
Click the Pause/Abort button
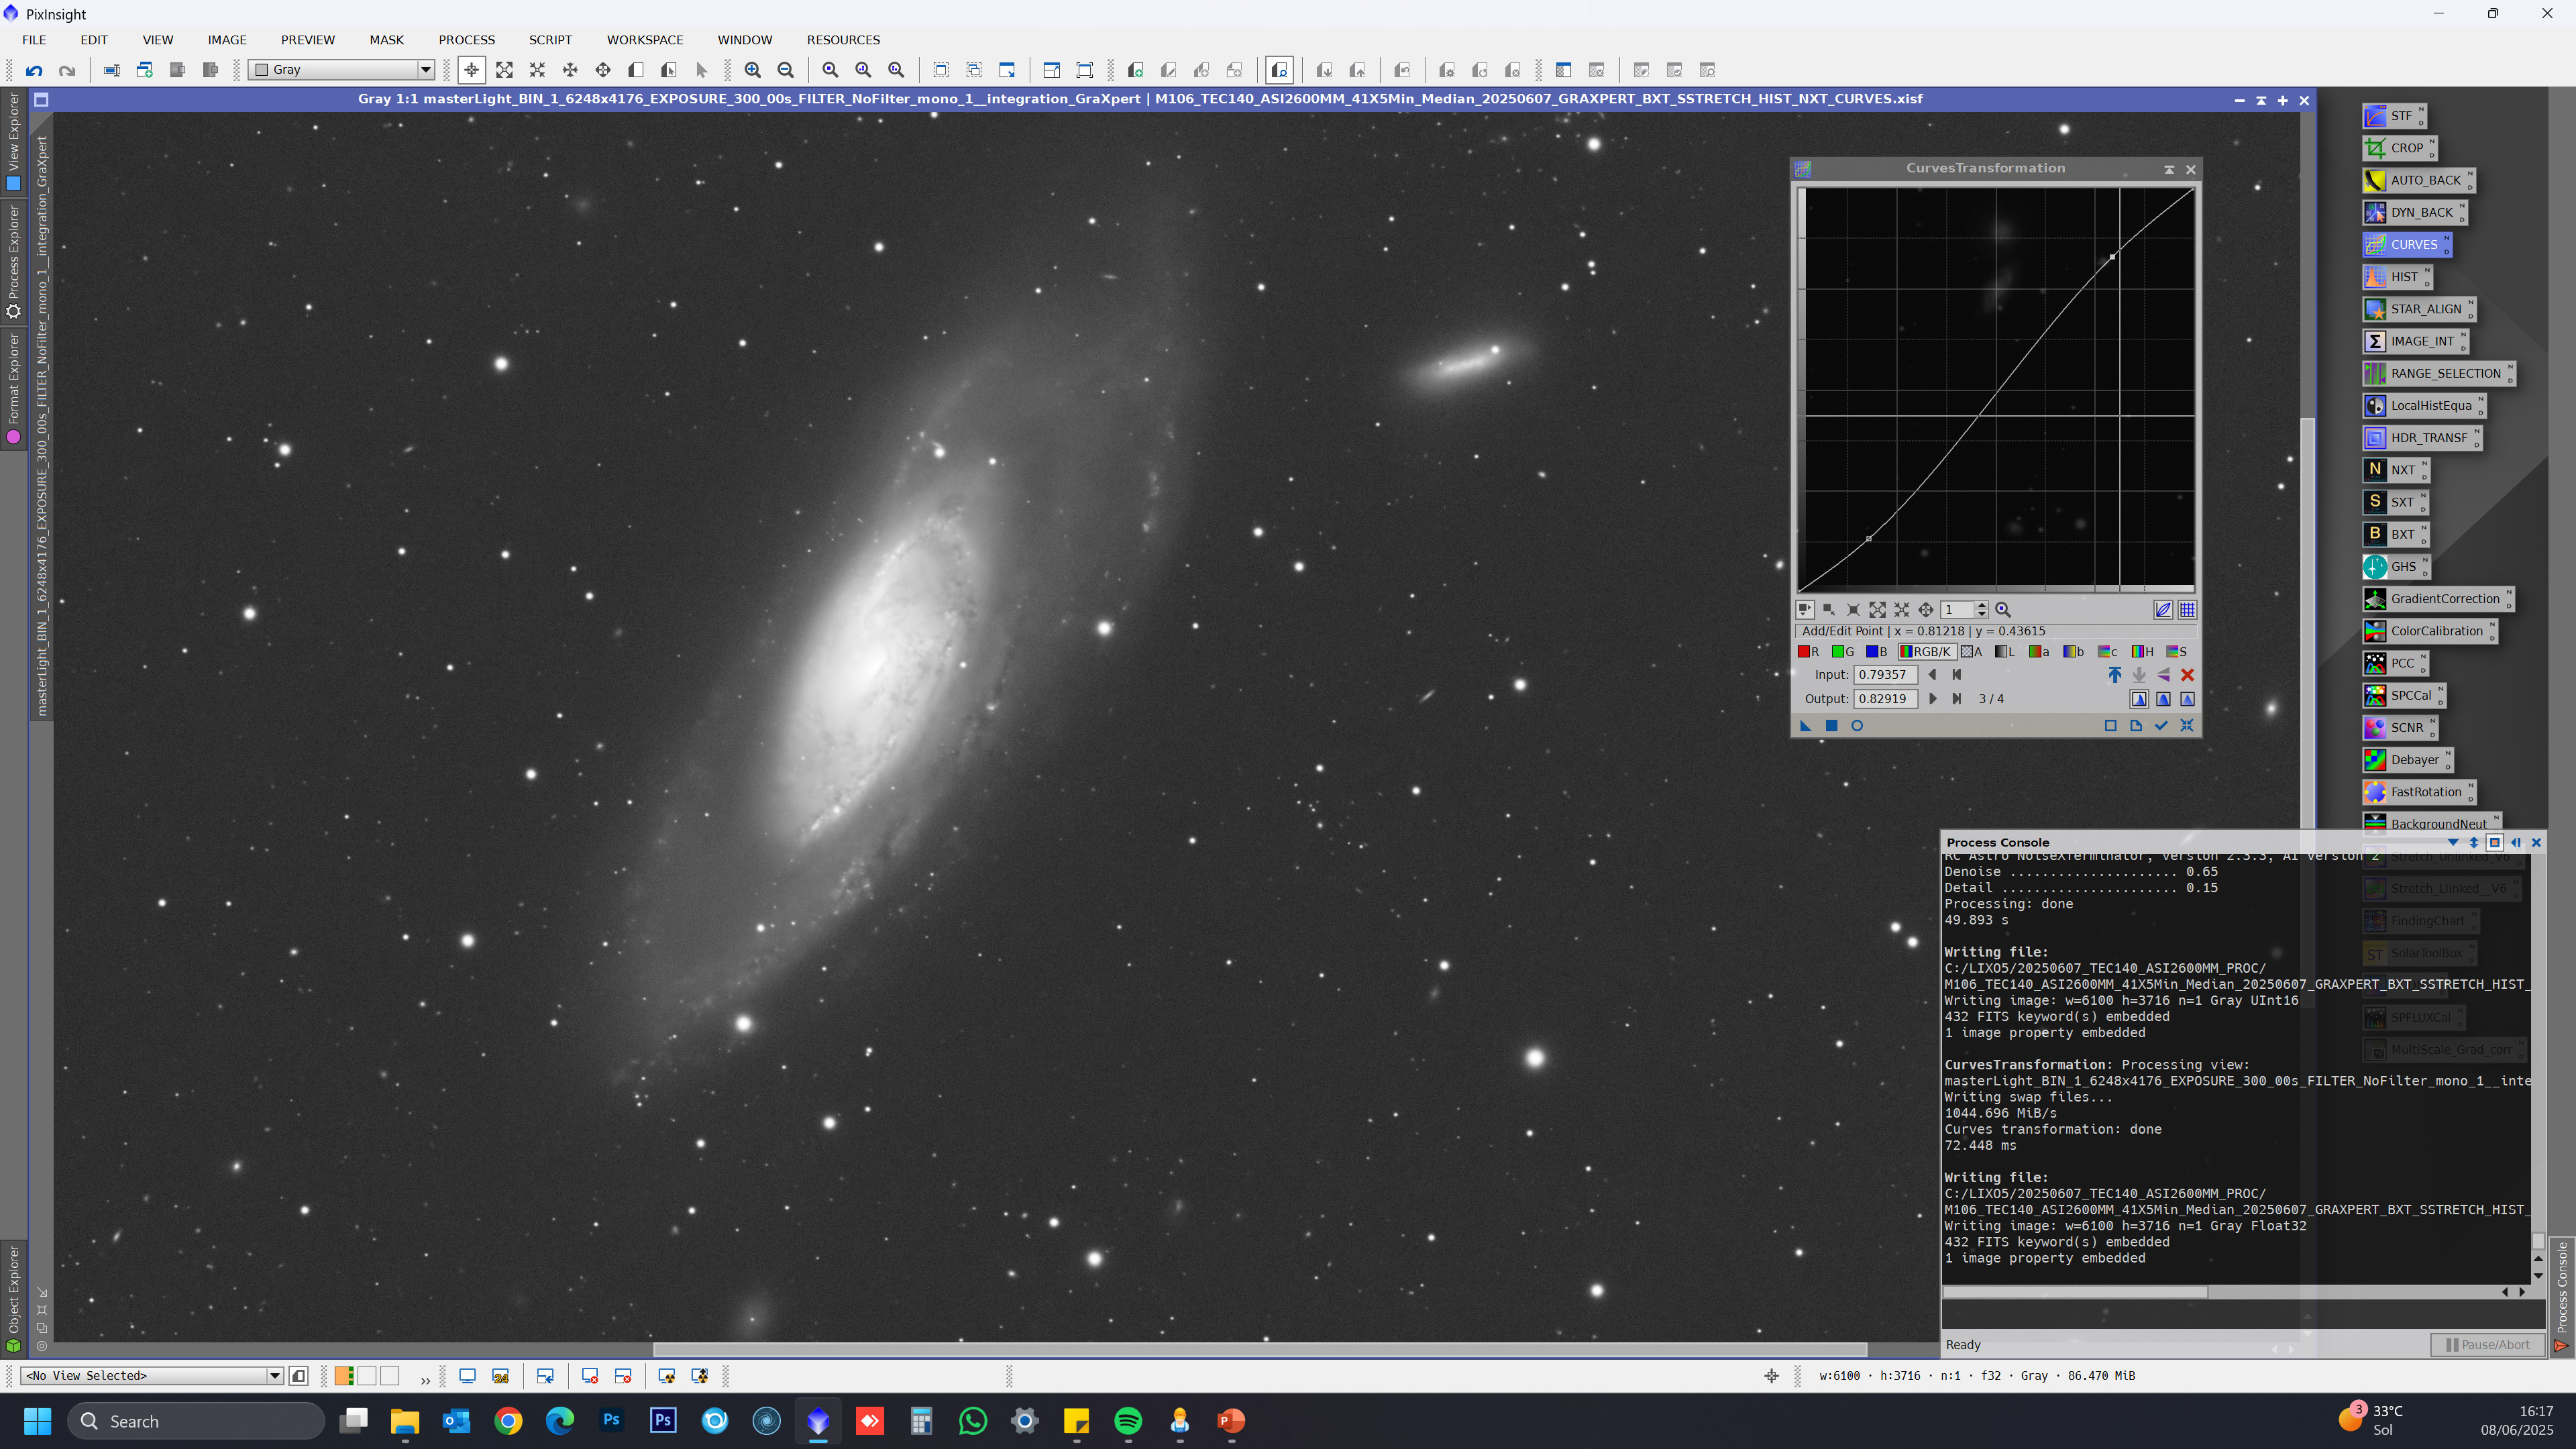point(2487,1345)
